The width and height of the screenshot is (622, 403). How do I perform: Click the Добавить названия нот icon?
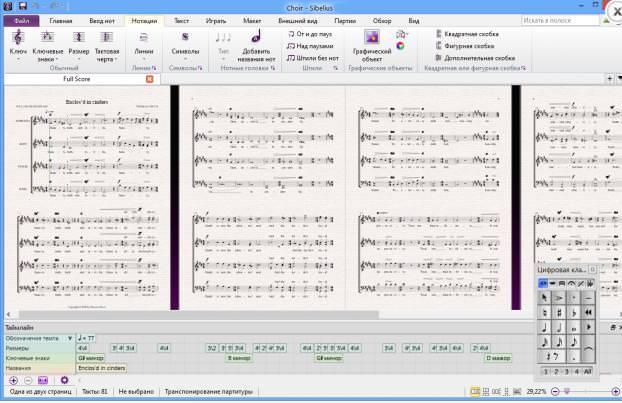tap(256, 37)
